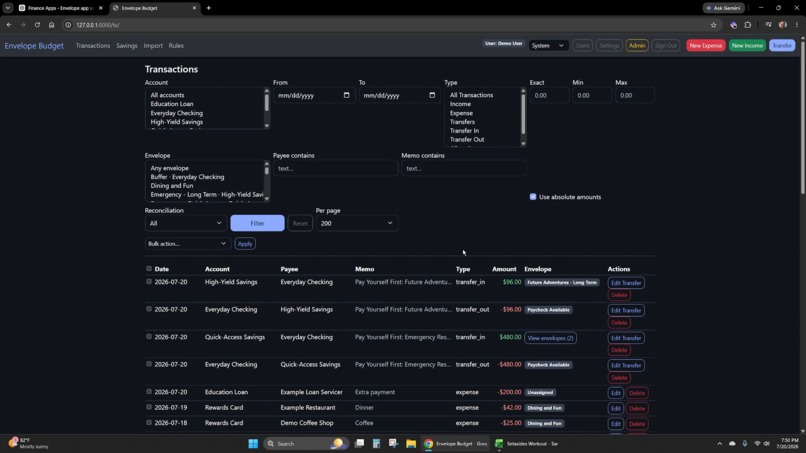
Task: Open the System theme dropdown
Action: tap(548, 45)
